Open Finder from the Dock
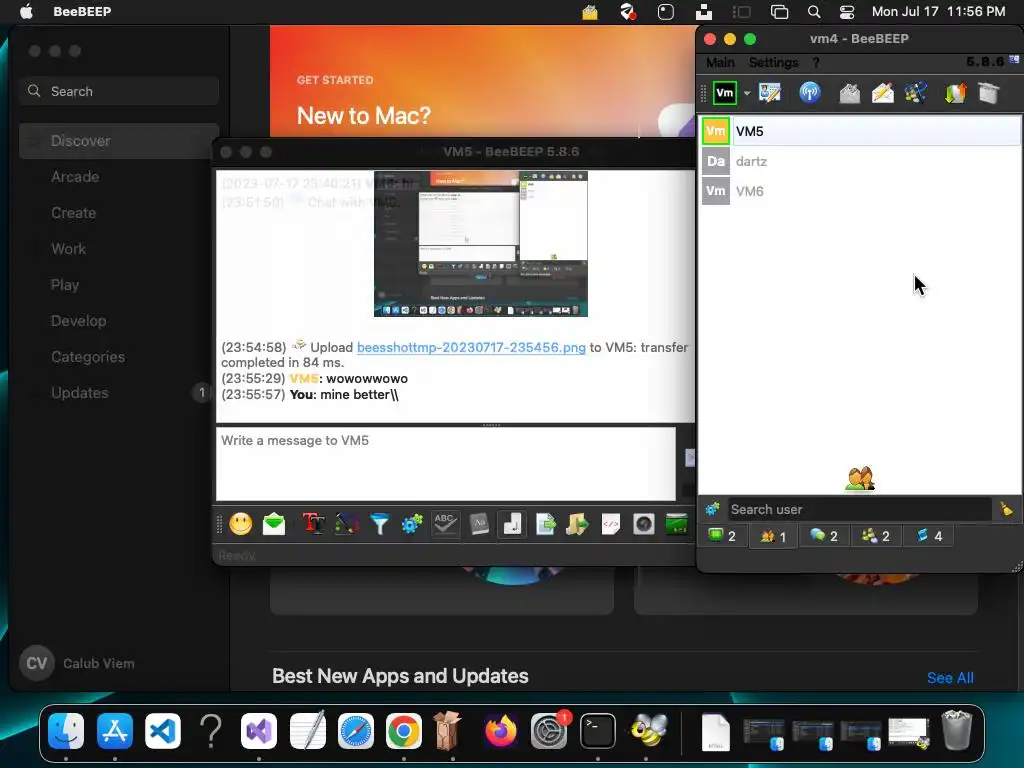The width and height of the screenshot is (1024, 768). (x=66, y=731)
